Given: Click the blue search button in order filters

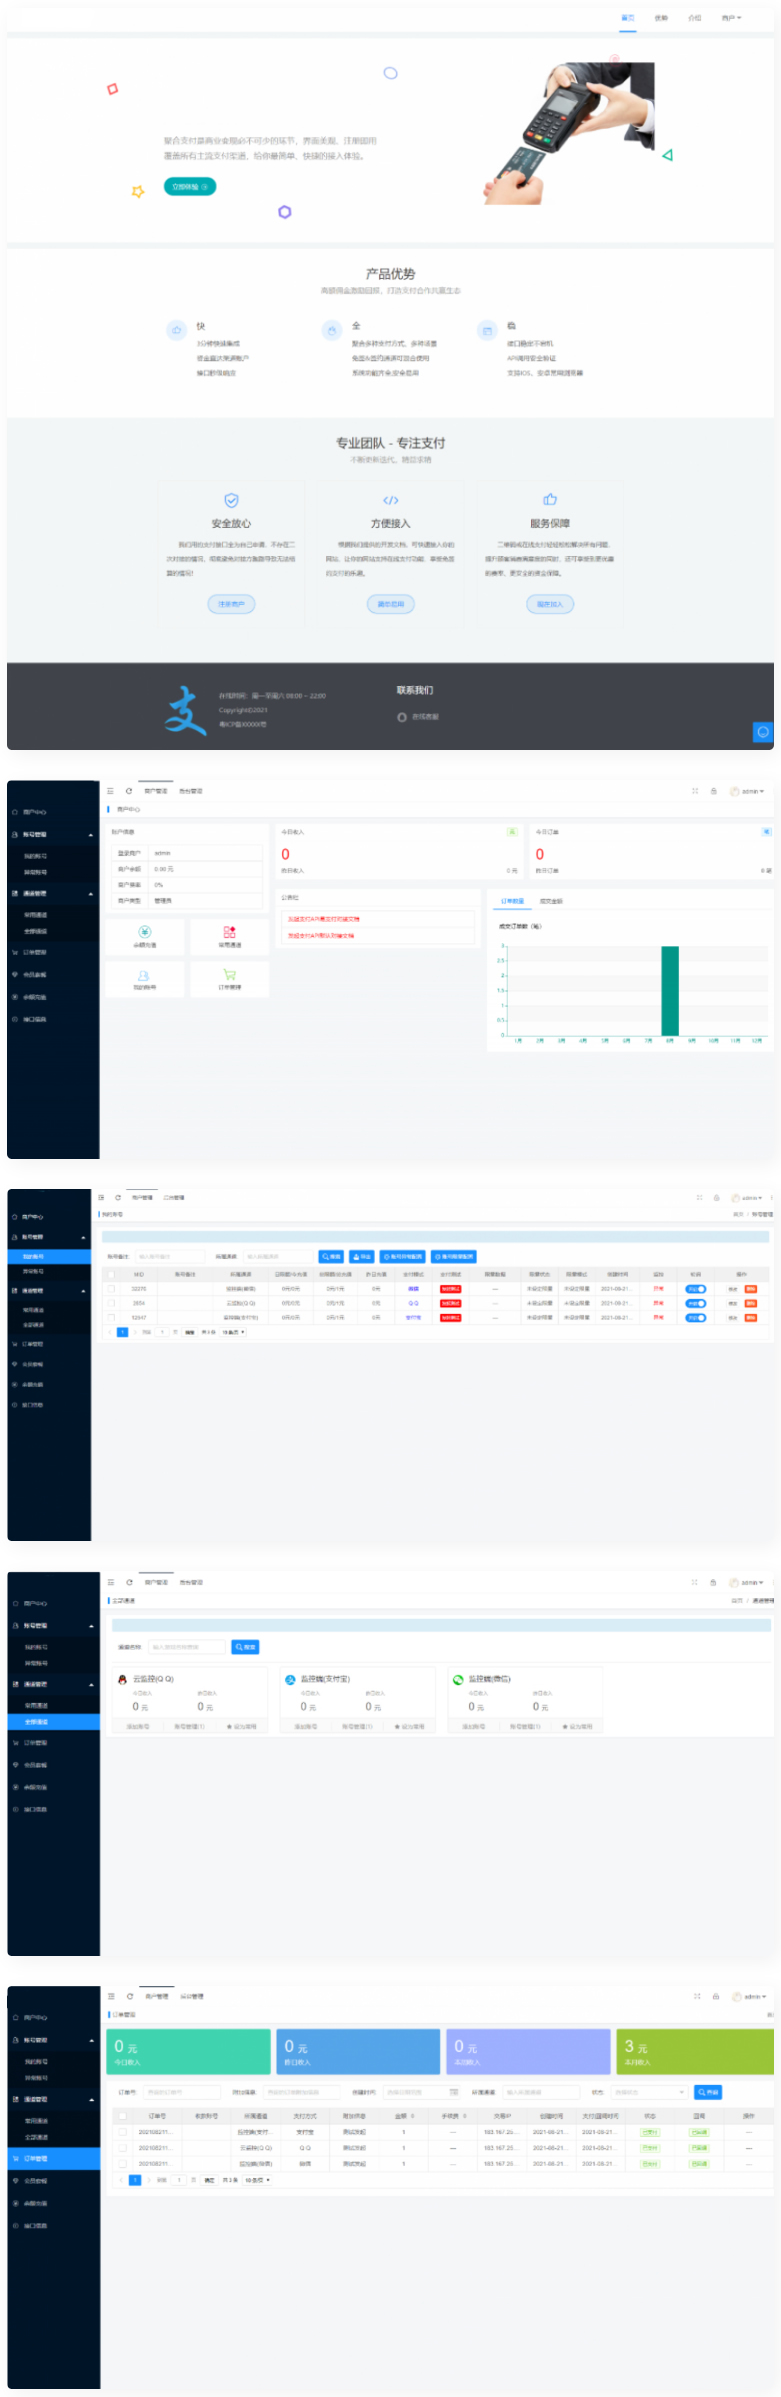Looking at the screenshot, I should [x=708, y=2092].
